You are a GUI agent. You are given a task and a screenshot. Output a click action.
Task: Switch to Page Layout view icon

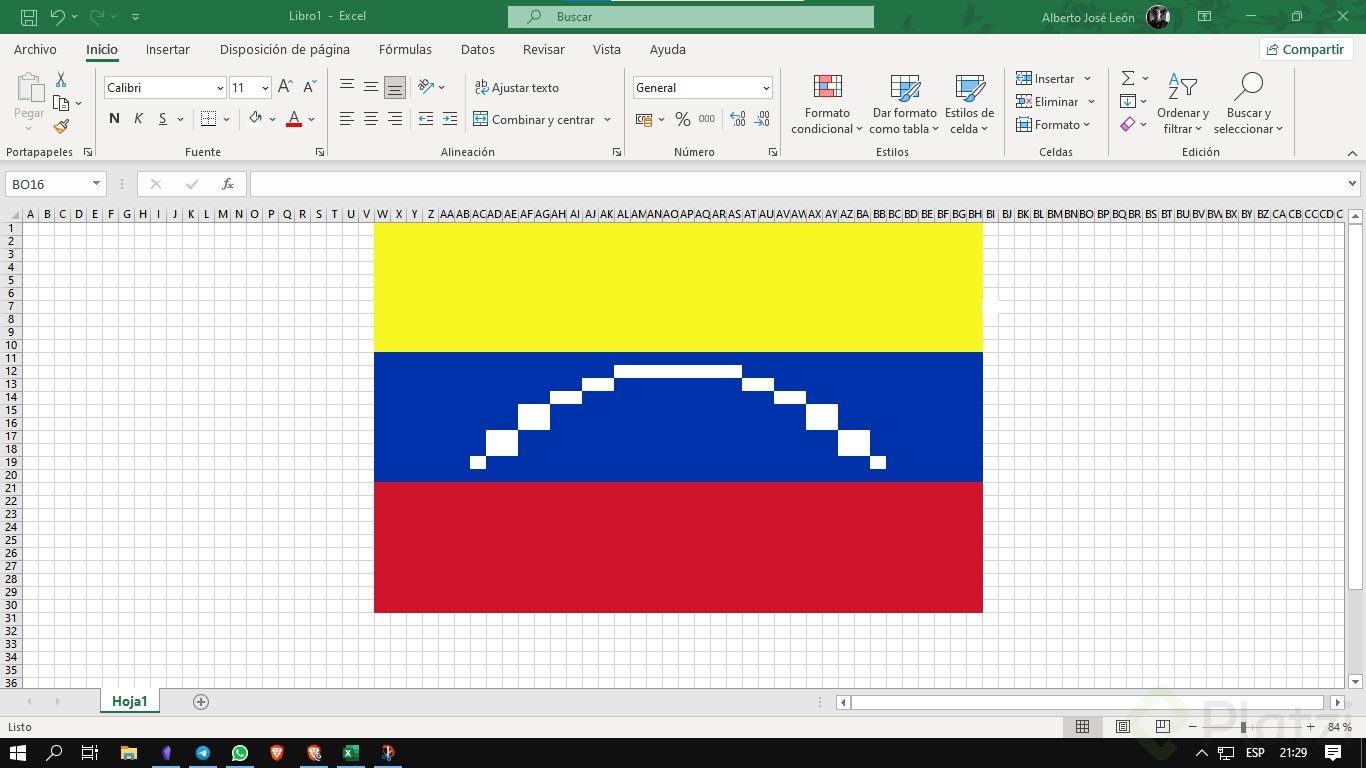point(1122,727)
